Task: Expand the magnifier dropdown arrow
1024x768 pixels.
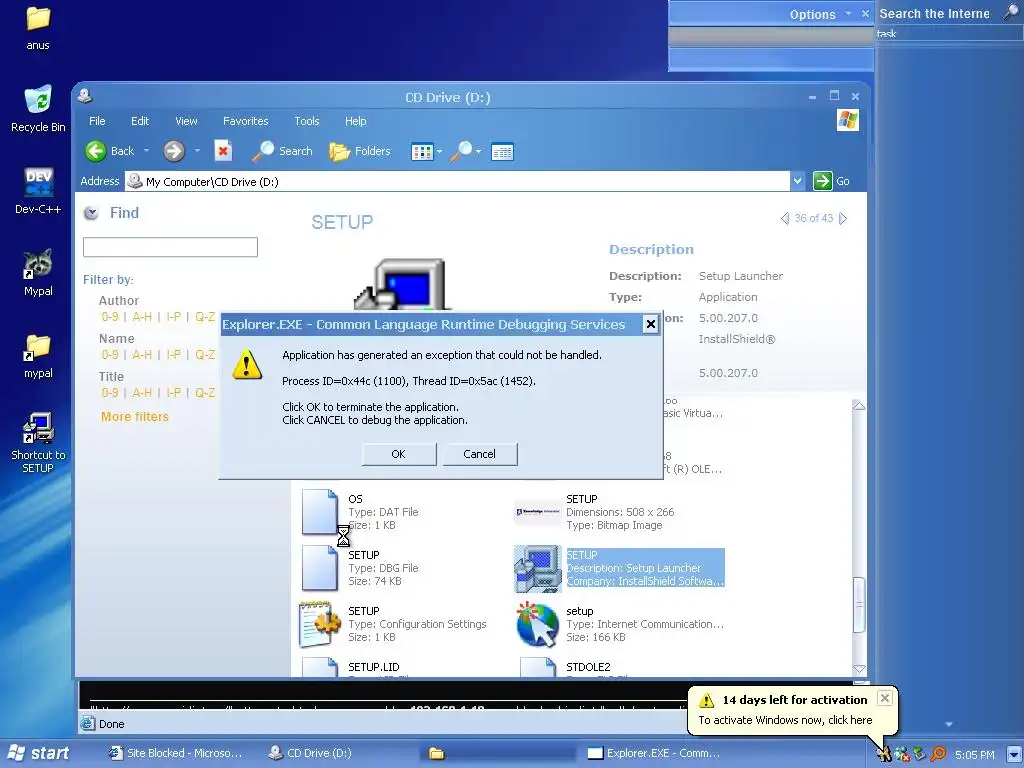Action: 479,152
